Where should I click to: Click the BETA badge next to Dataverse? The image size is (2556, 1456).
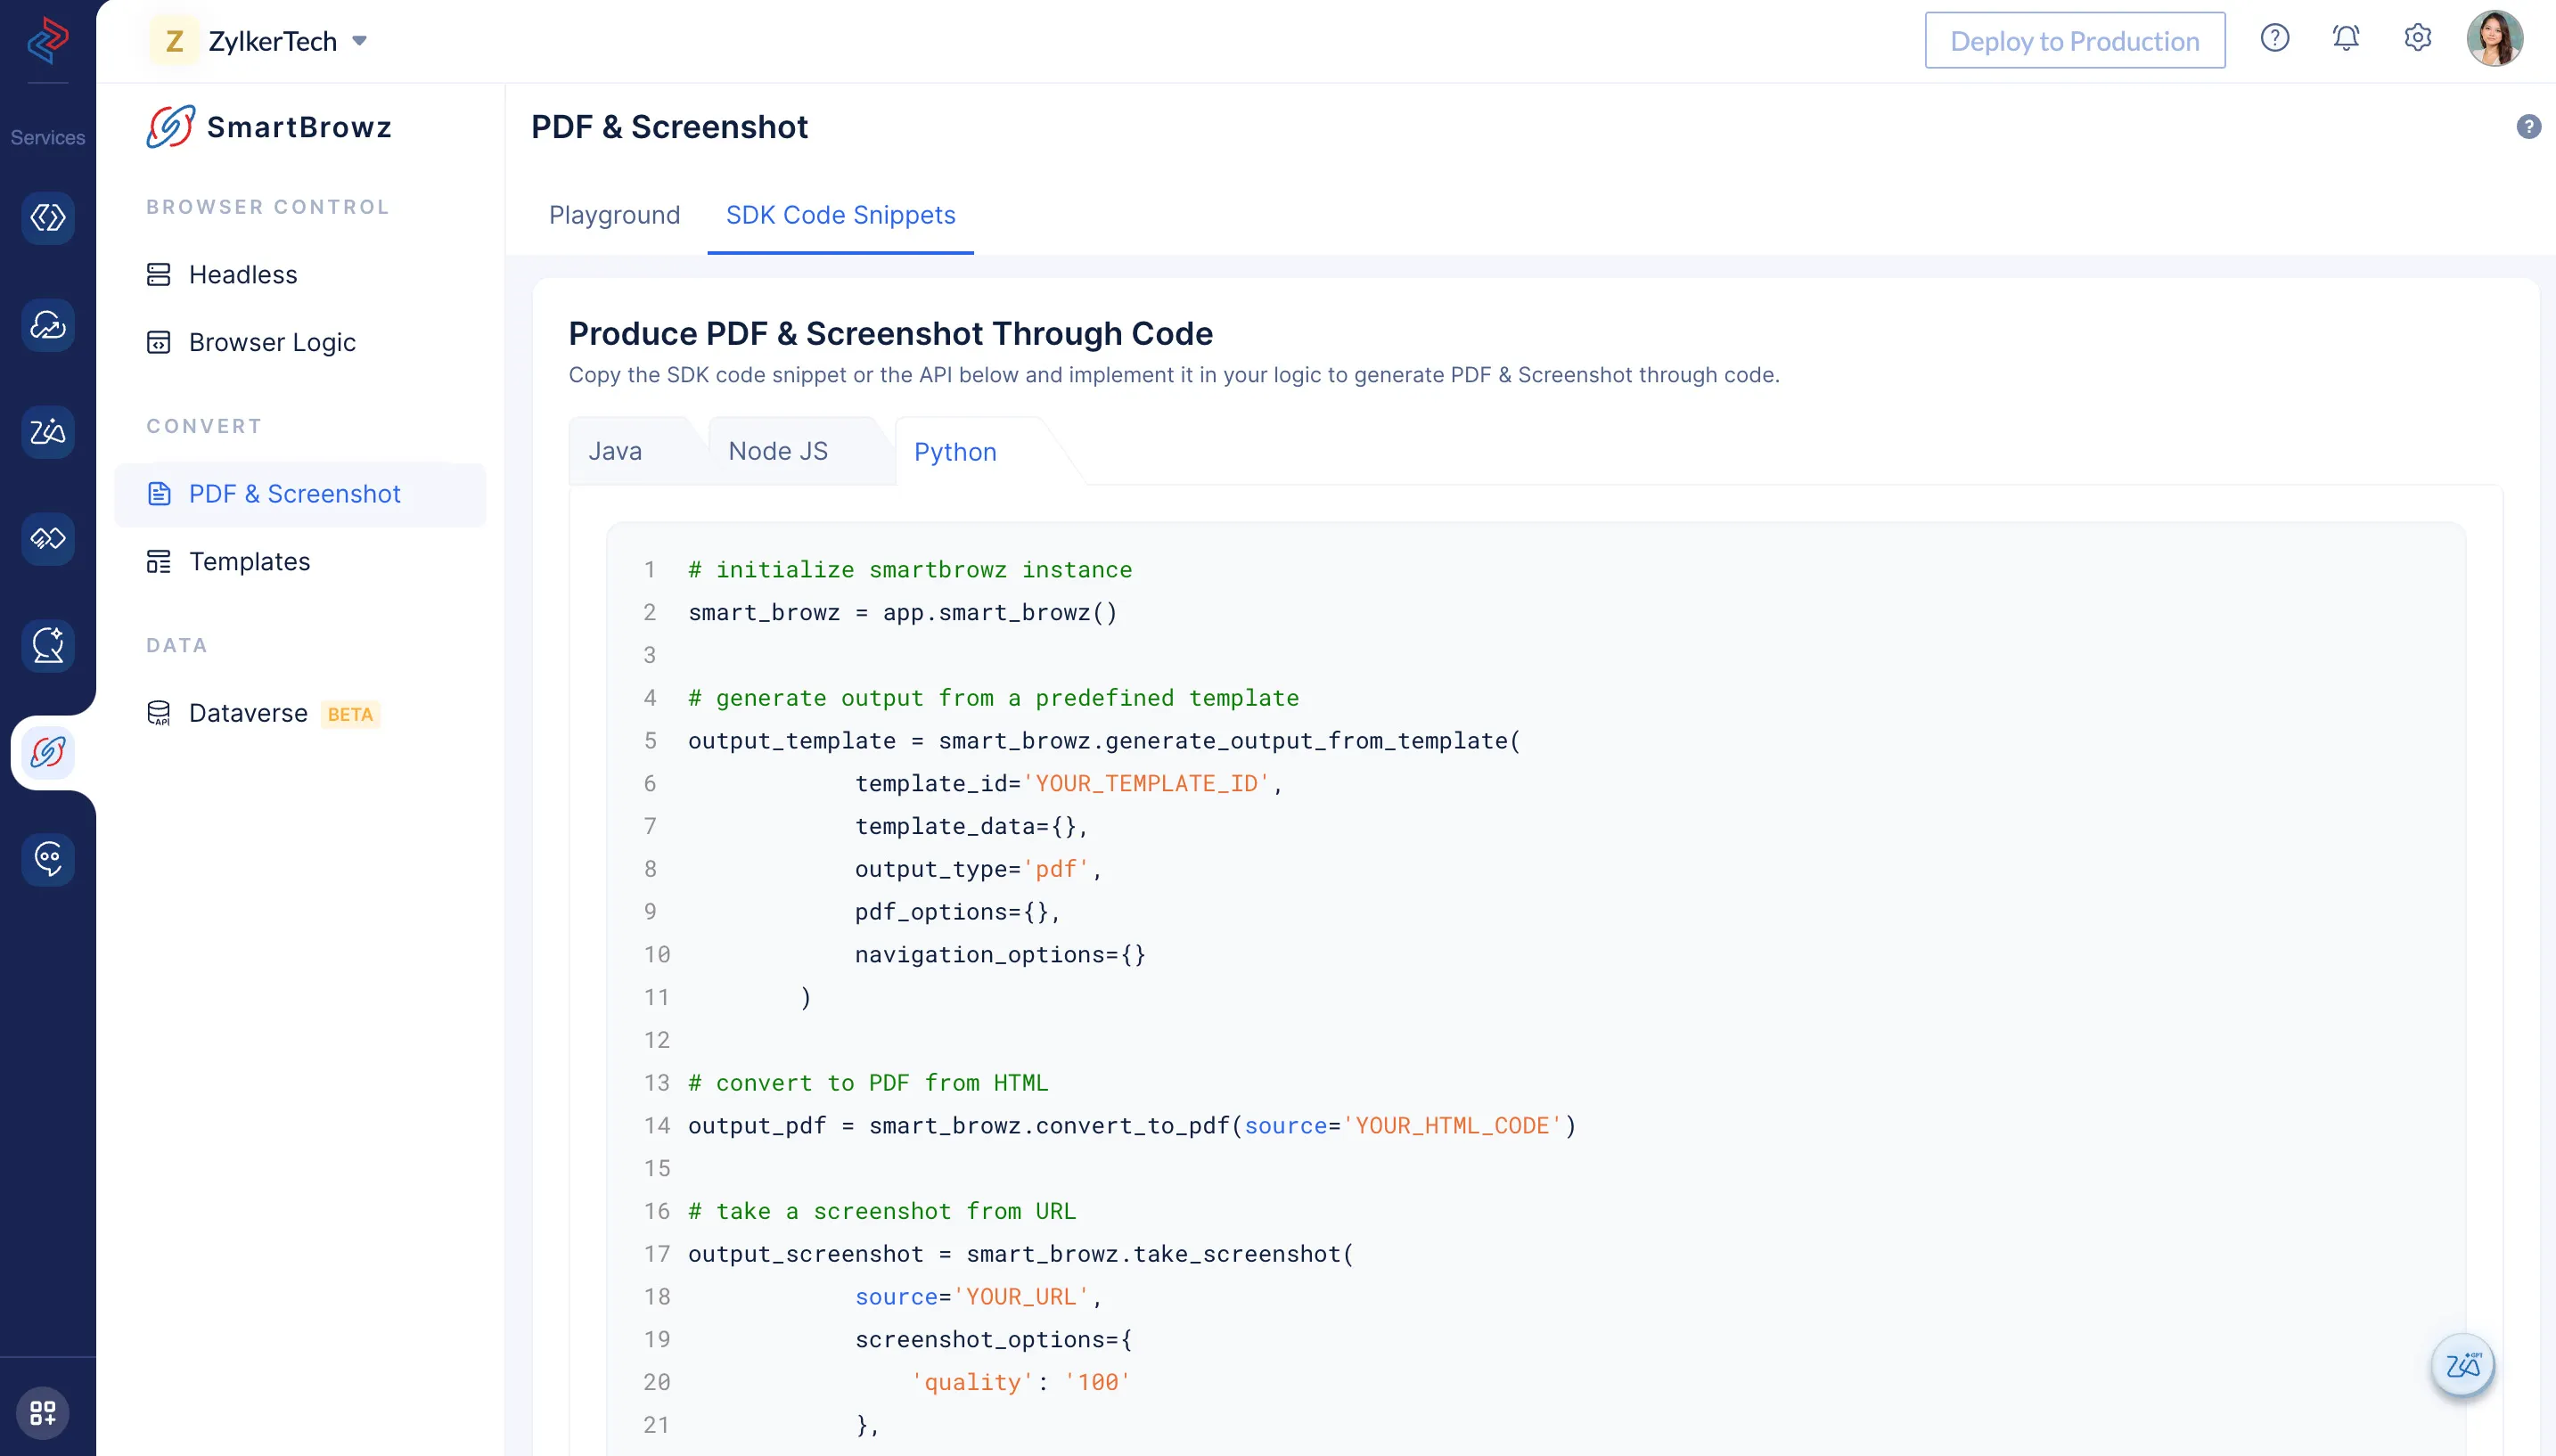click(350, 714)
